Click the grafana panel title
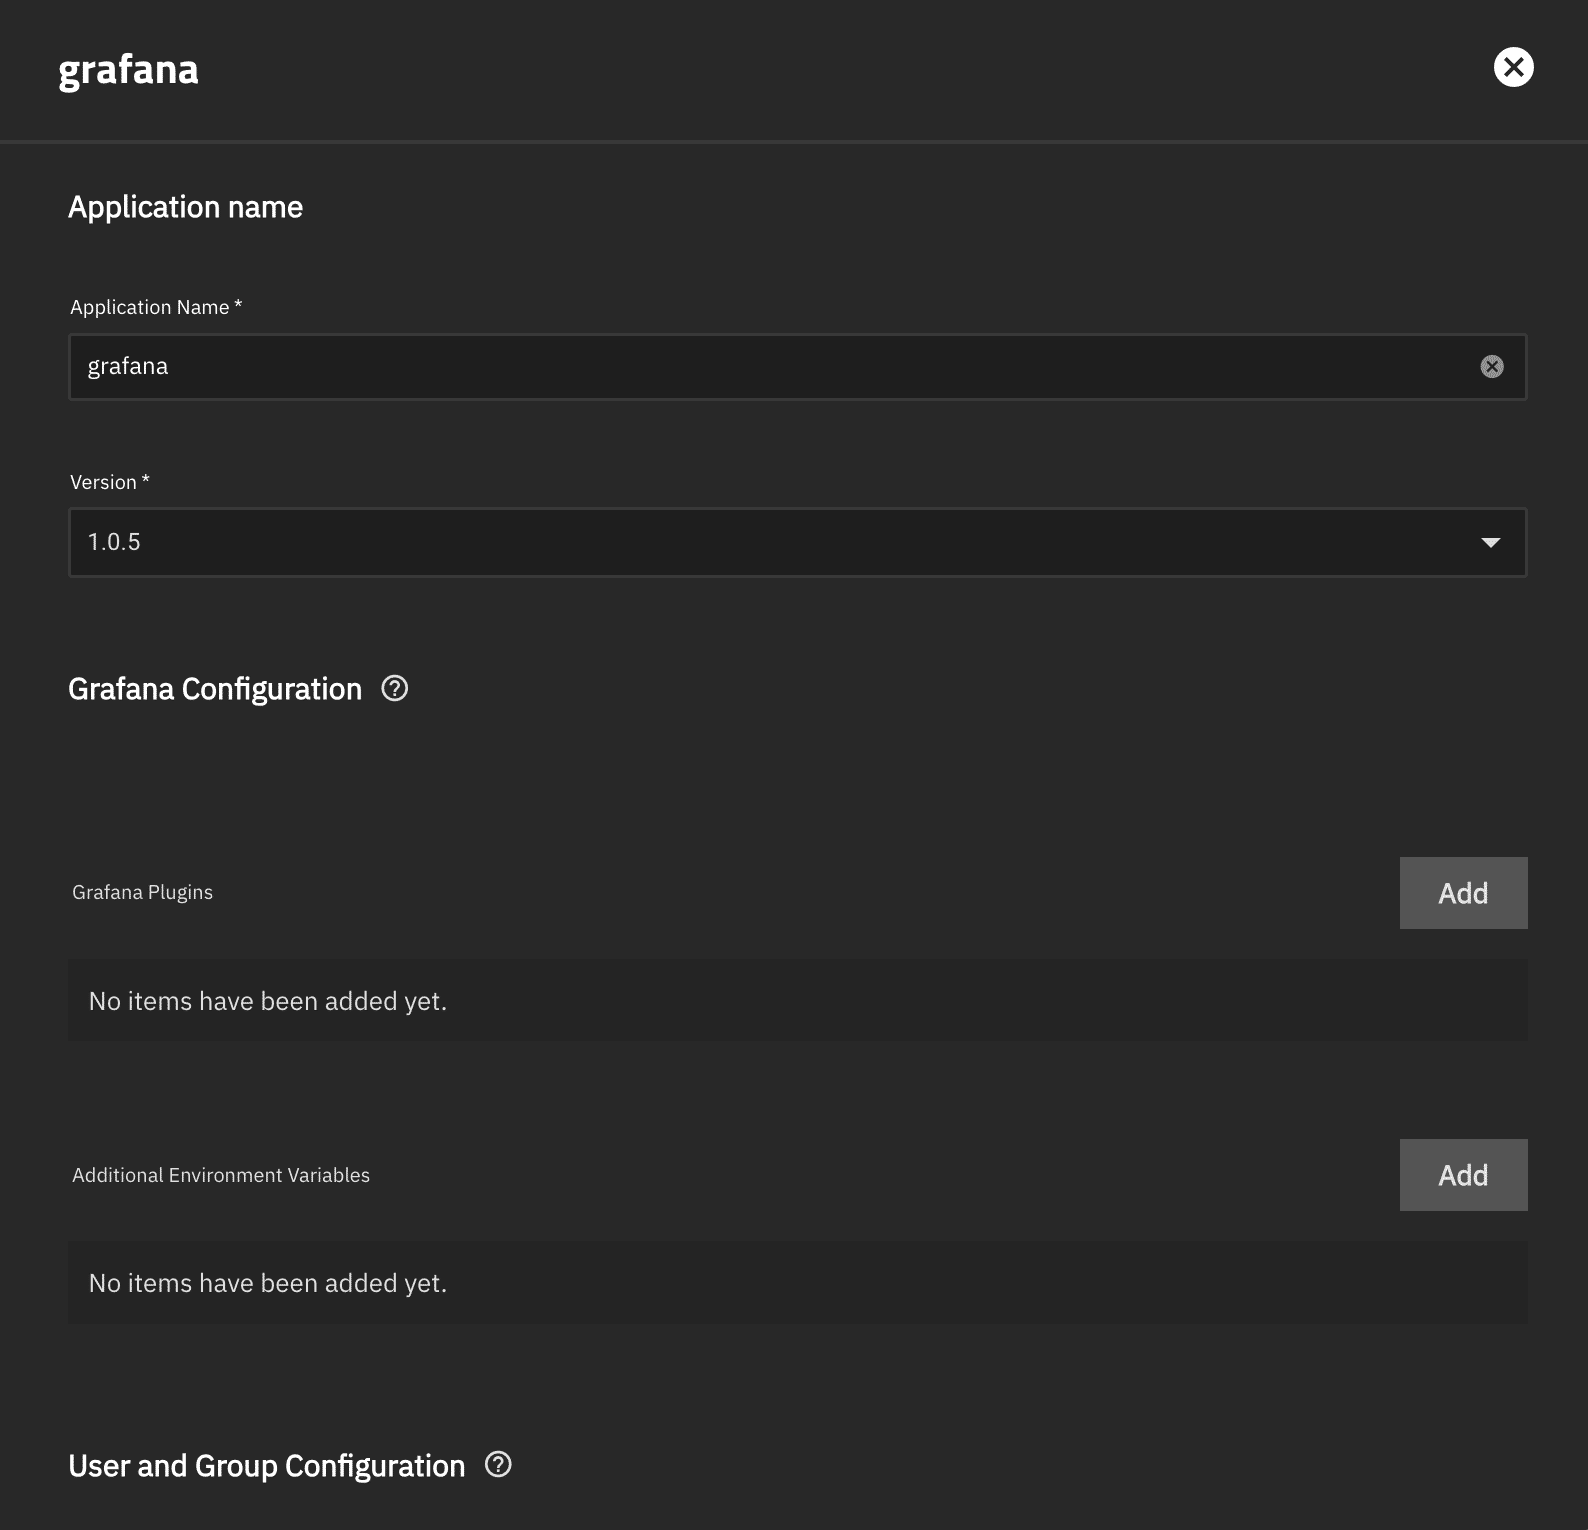Viewport: 1588px width, 1530px height. click(128, 71)
